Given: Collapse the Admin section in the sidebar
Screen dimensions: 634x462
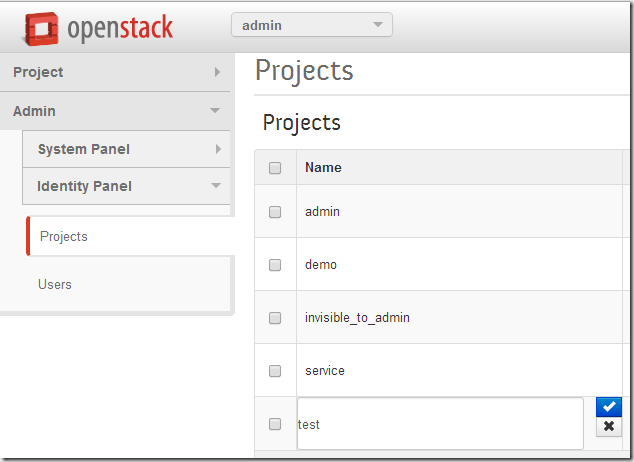Looking at the screenshot, I should click(115, 111).
